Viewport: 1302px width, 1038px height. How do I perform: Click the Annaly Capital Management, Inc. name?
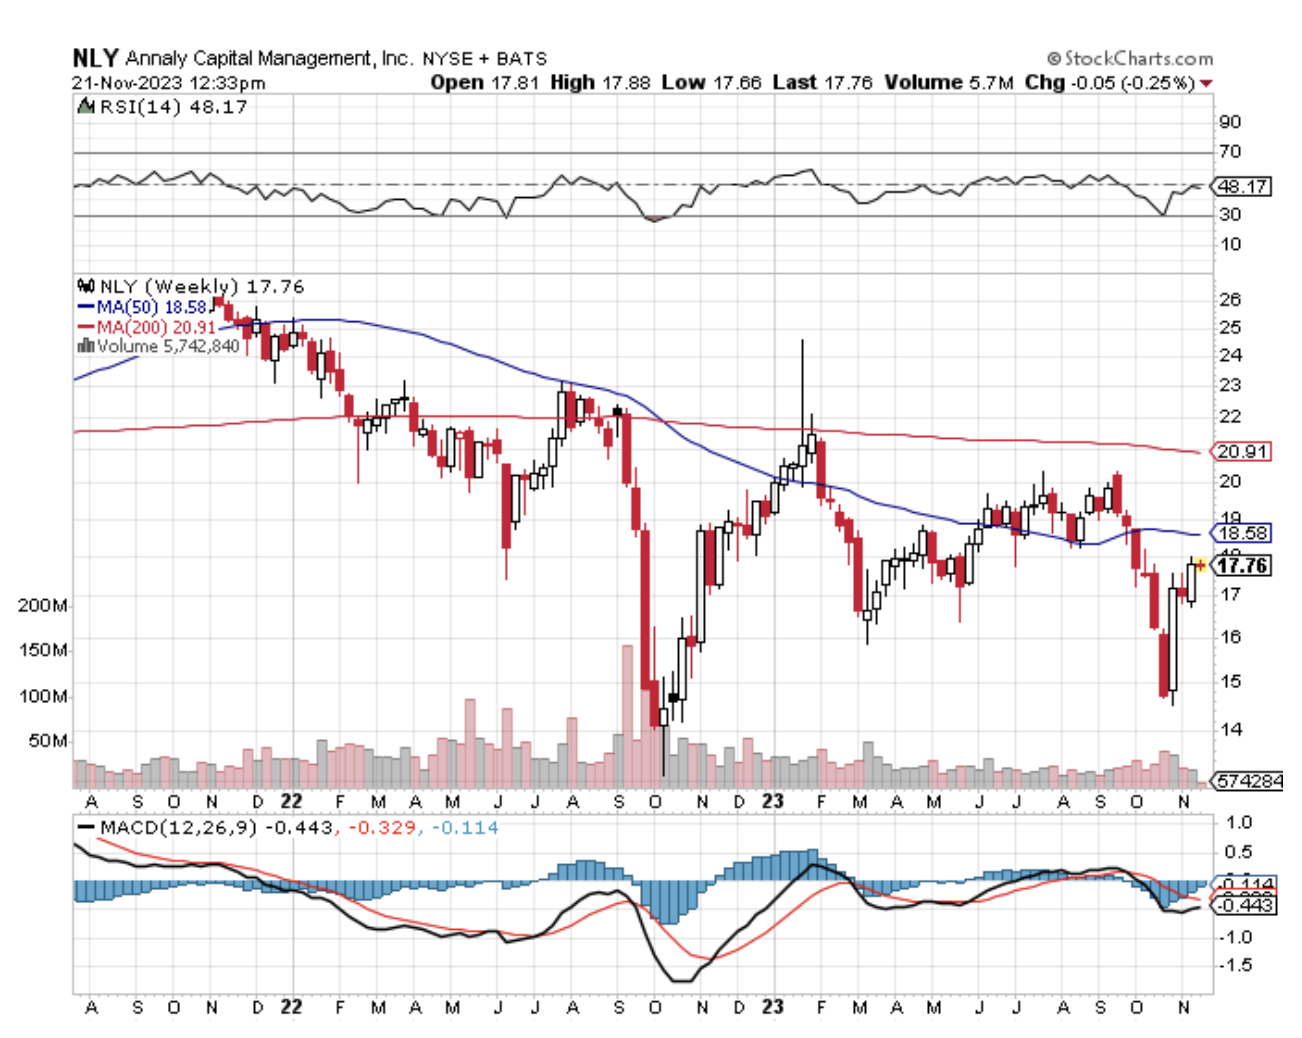coord(268,59)
